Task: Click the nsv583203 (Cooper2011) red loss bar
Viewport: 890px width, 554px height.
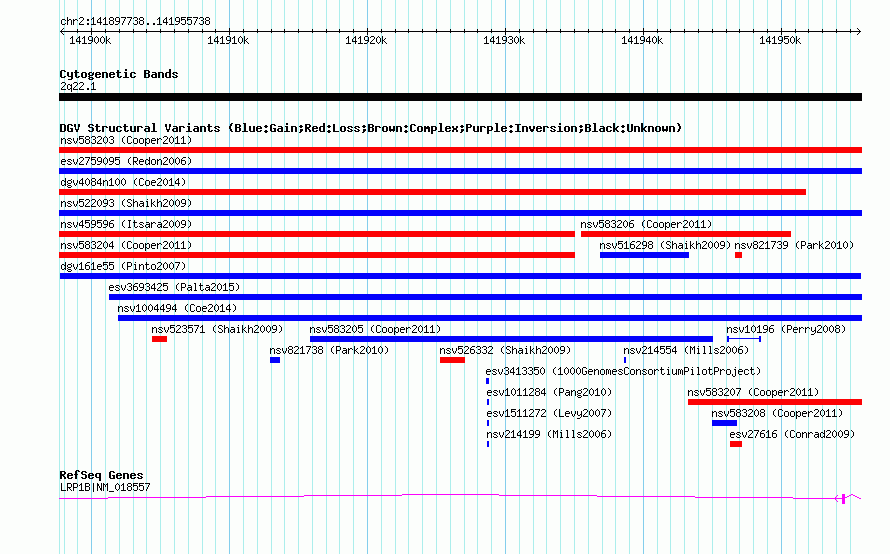Action: coord(460,150)
